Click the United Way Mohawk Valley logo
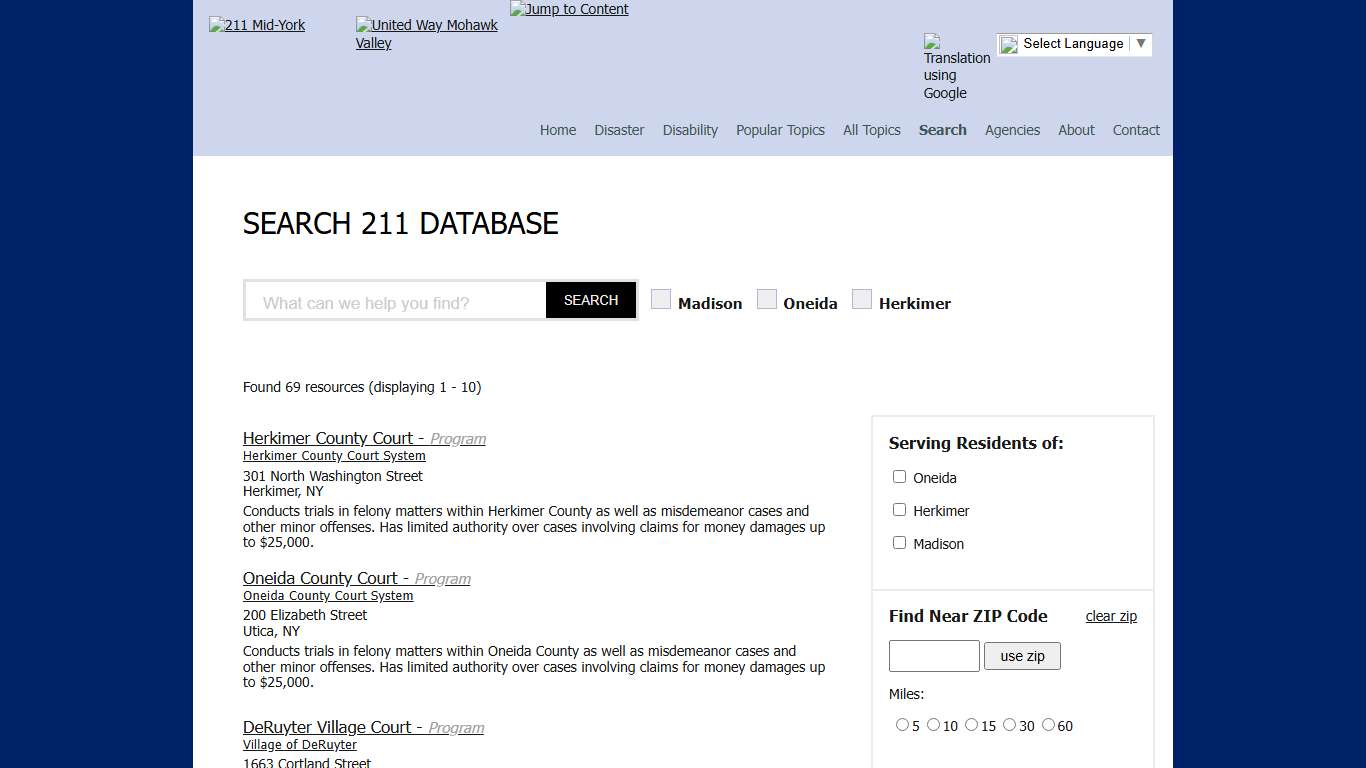The height and width of the screenshot is (768, 1366). pos(426,34)
